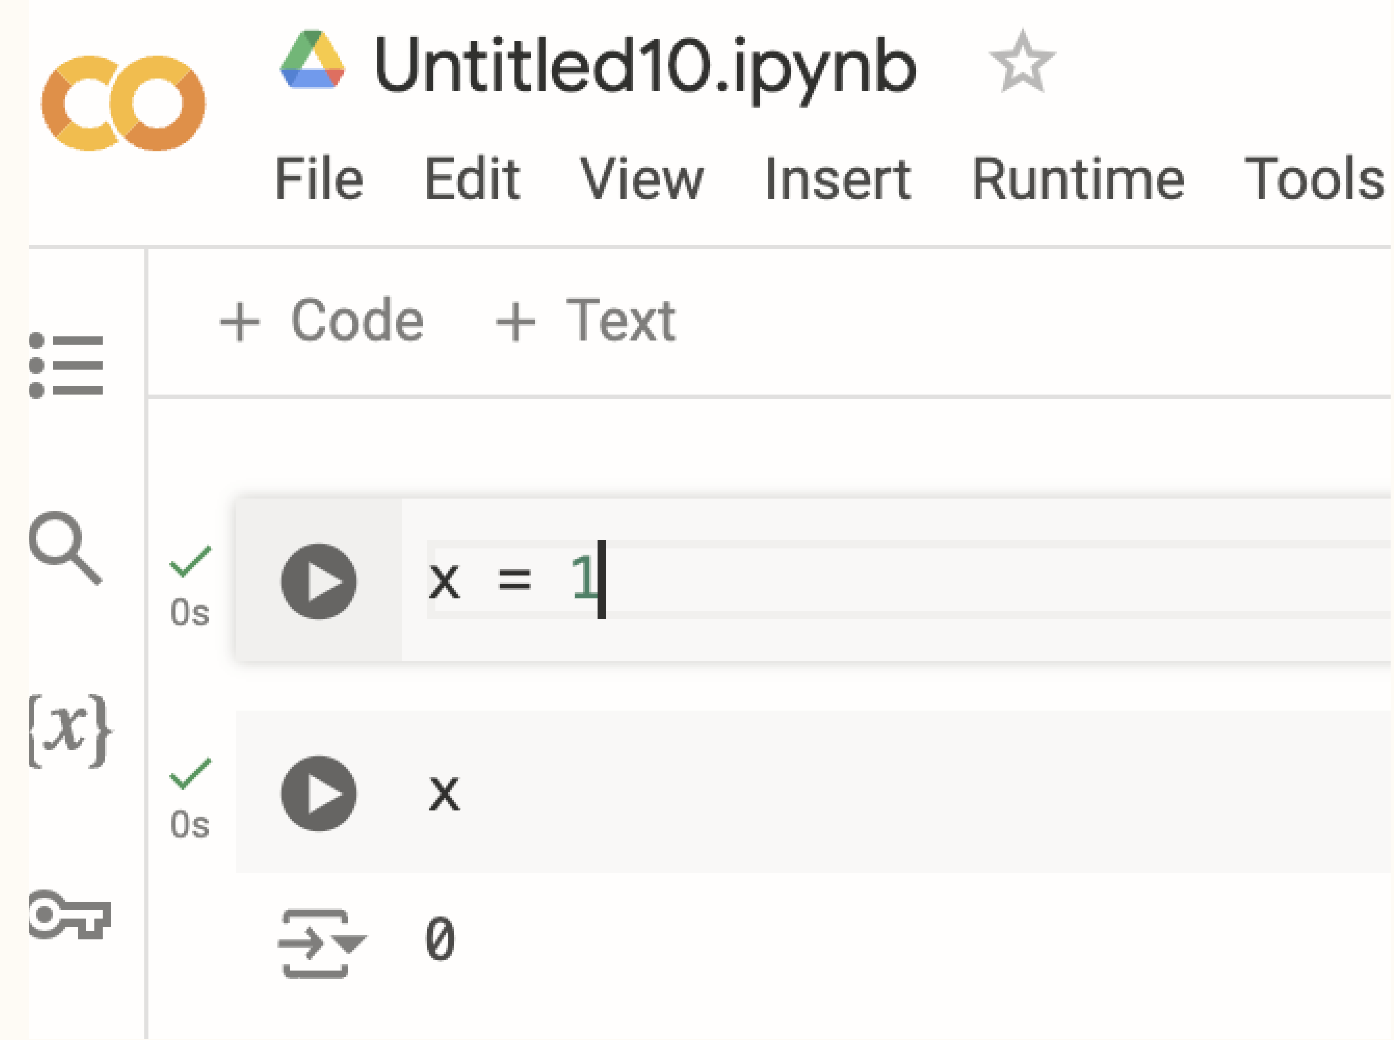Go to Colab home via logo
This screenshot has height=1040, width=1394.
pos(123,104)
